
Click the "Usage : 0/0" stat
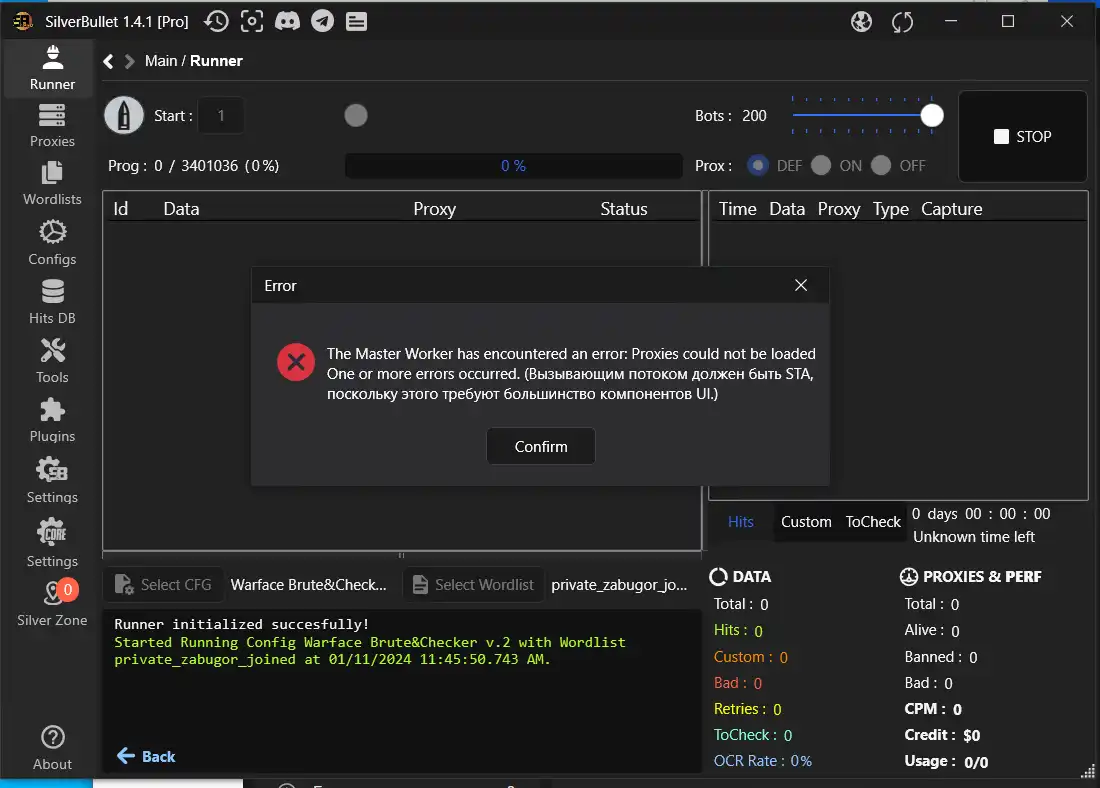946,761
